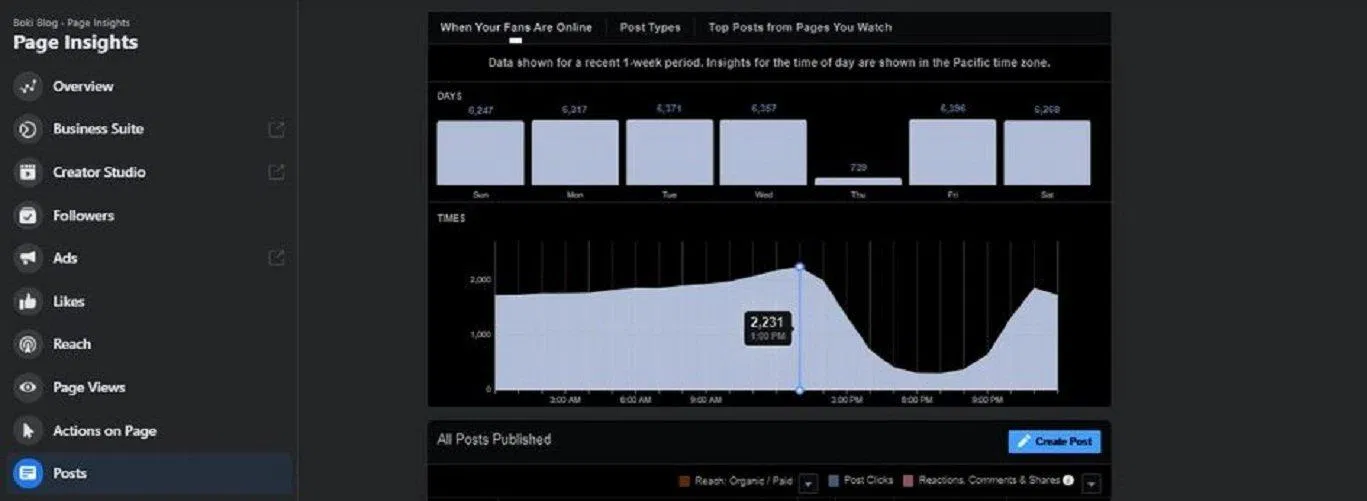
Task: Open Likes via thumbs-up icon
Action: pyautogui.click(x=28, y=301)
